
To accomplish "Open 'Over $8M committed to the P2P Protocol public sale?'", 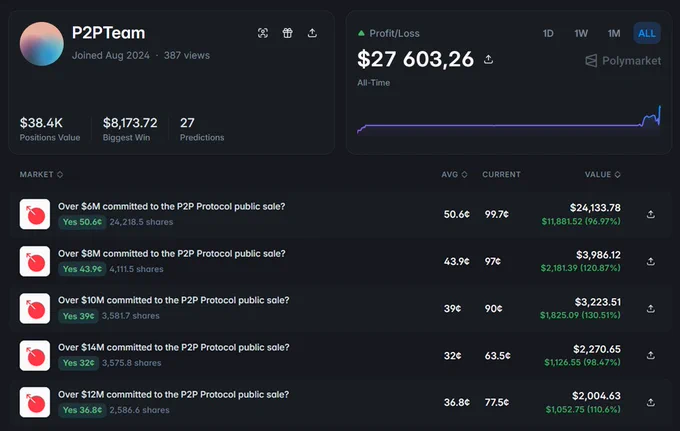I will click(172, 253).
